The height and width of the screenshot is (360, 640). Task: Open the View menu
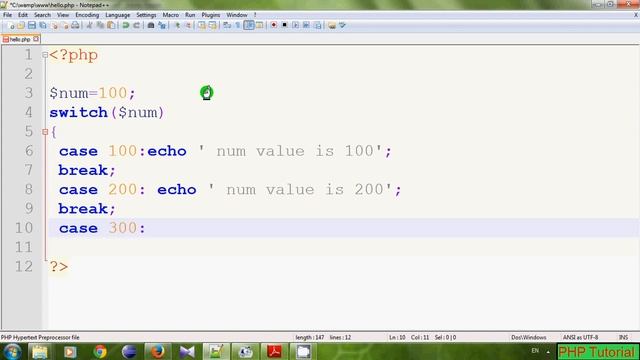[x=63, y=15]
